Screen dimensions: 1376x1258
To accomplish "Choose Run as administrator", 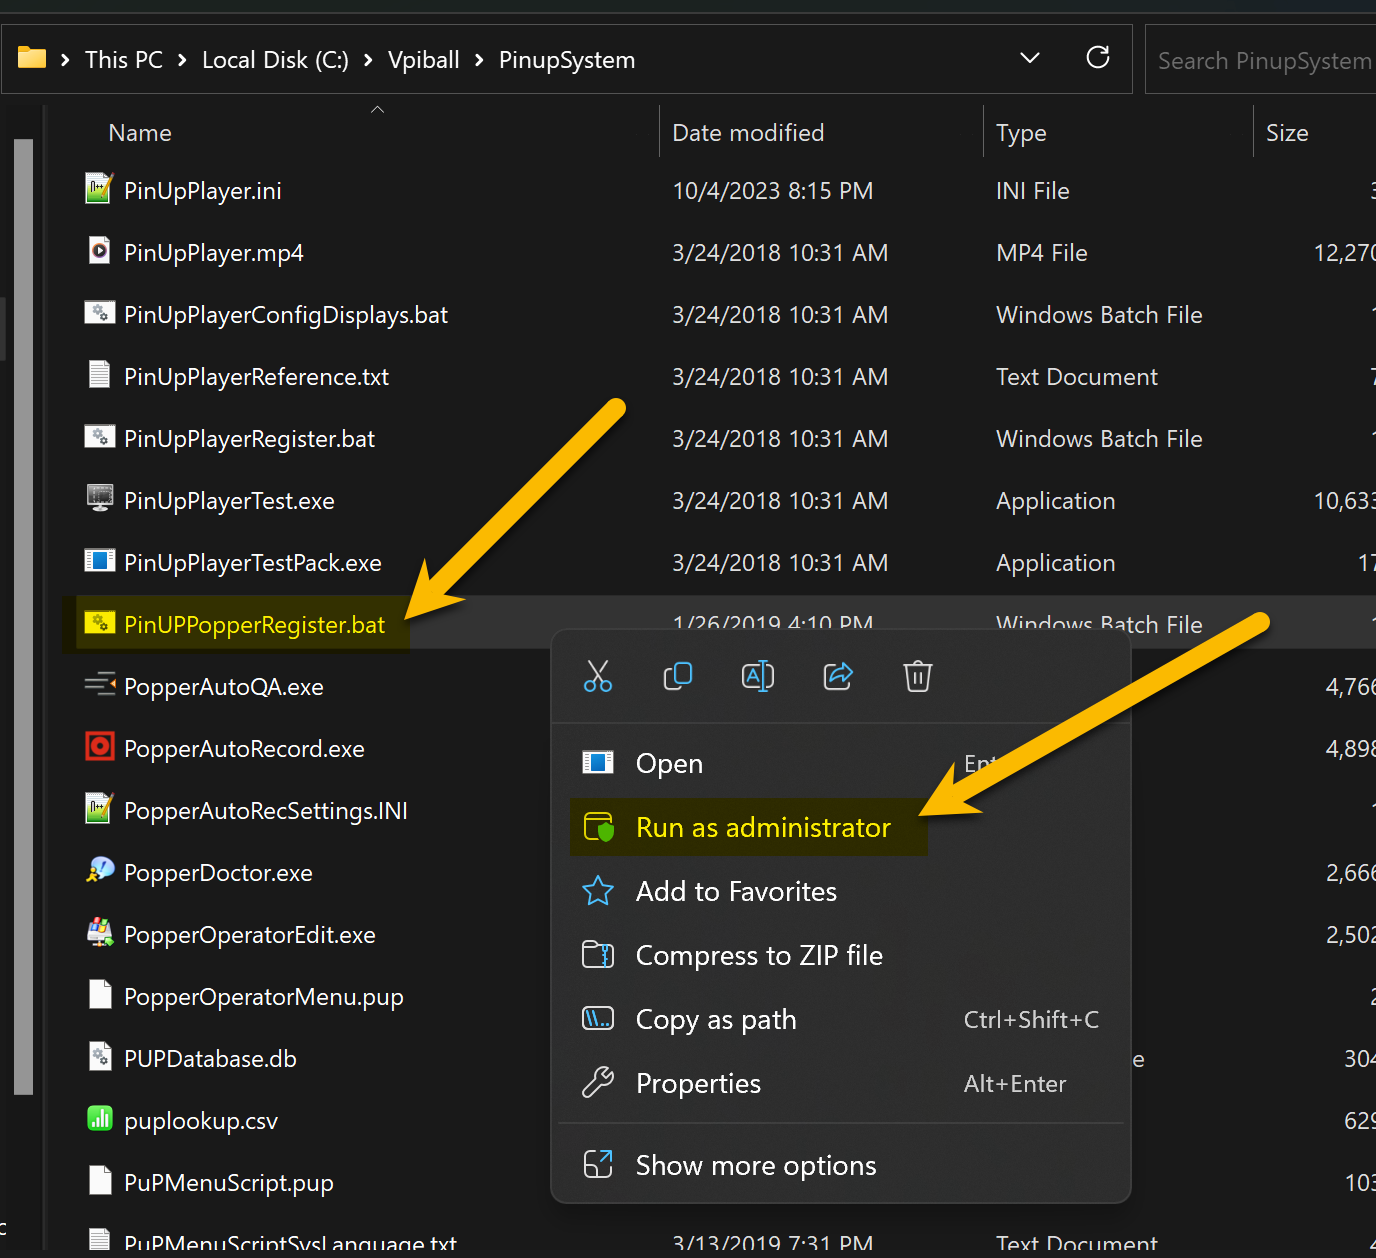I will coord(762,828).
